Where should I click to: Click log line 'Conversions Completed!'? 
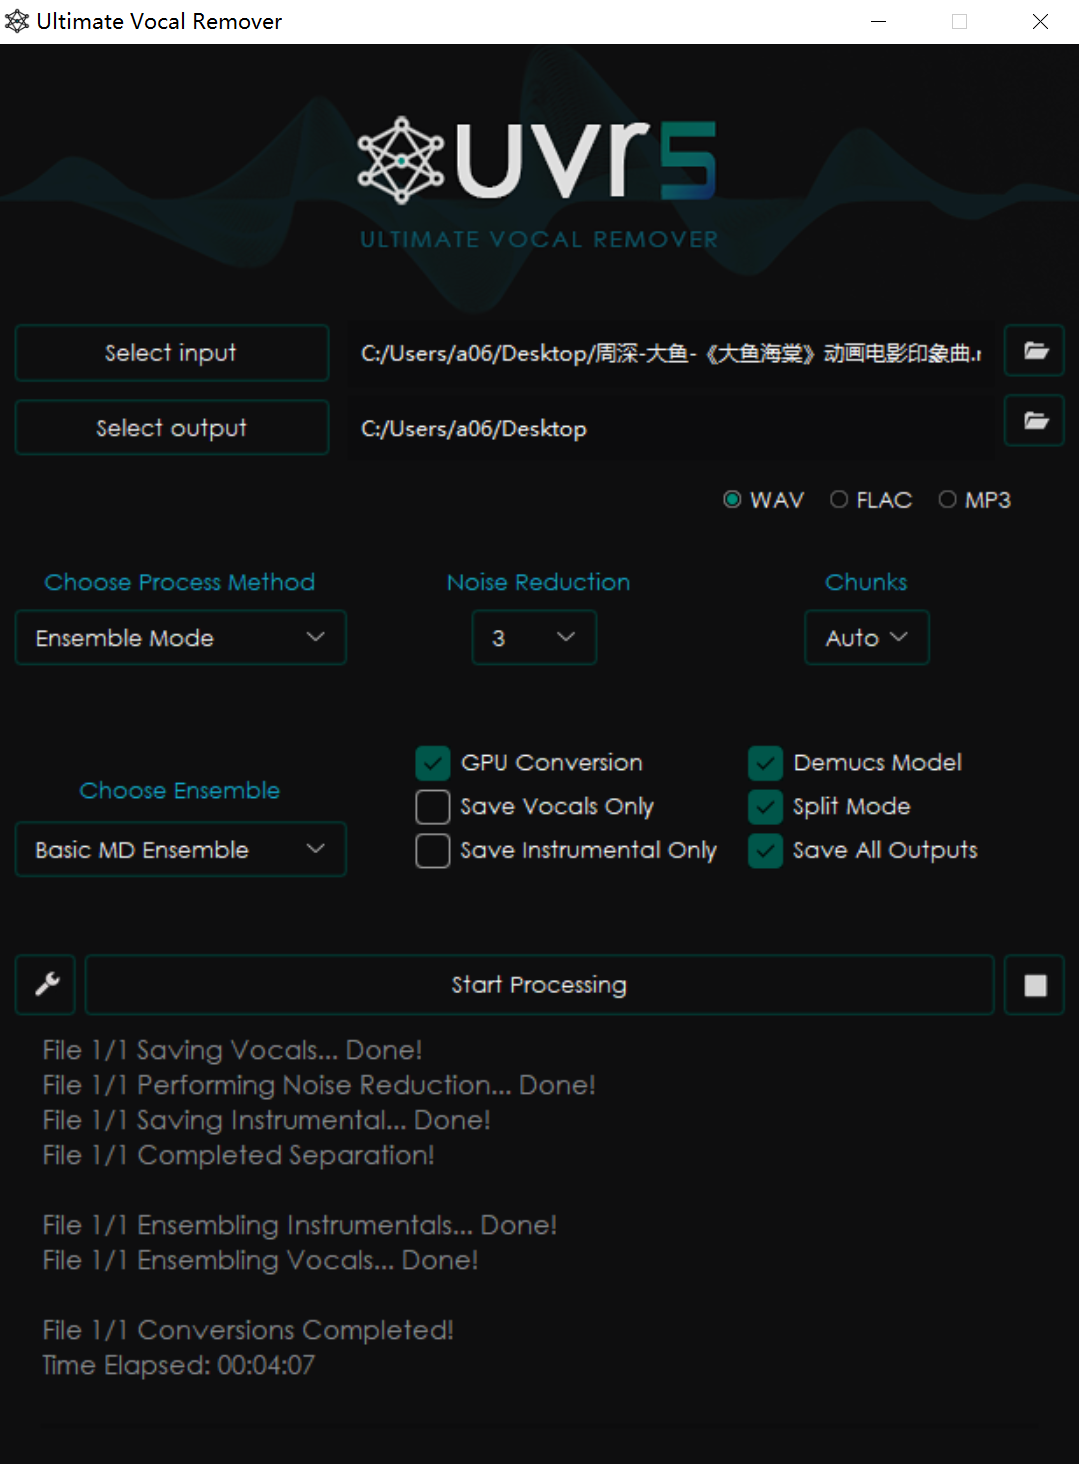[248, 1330]
